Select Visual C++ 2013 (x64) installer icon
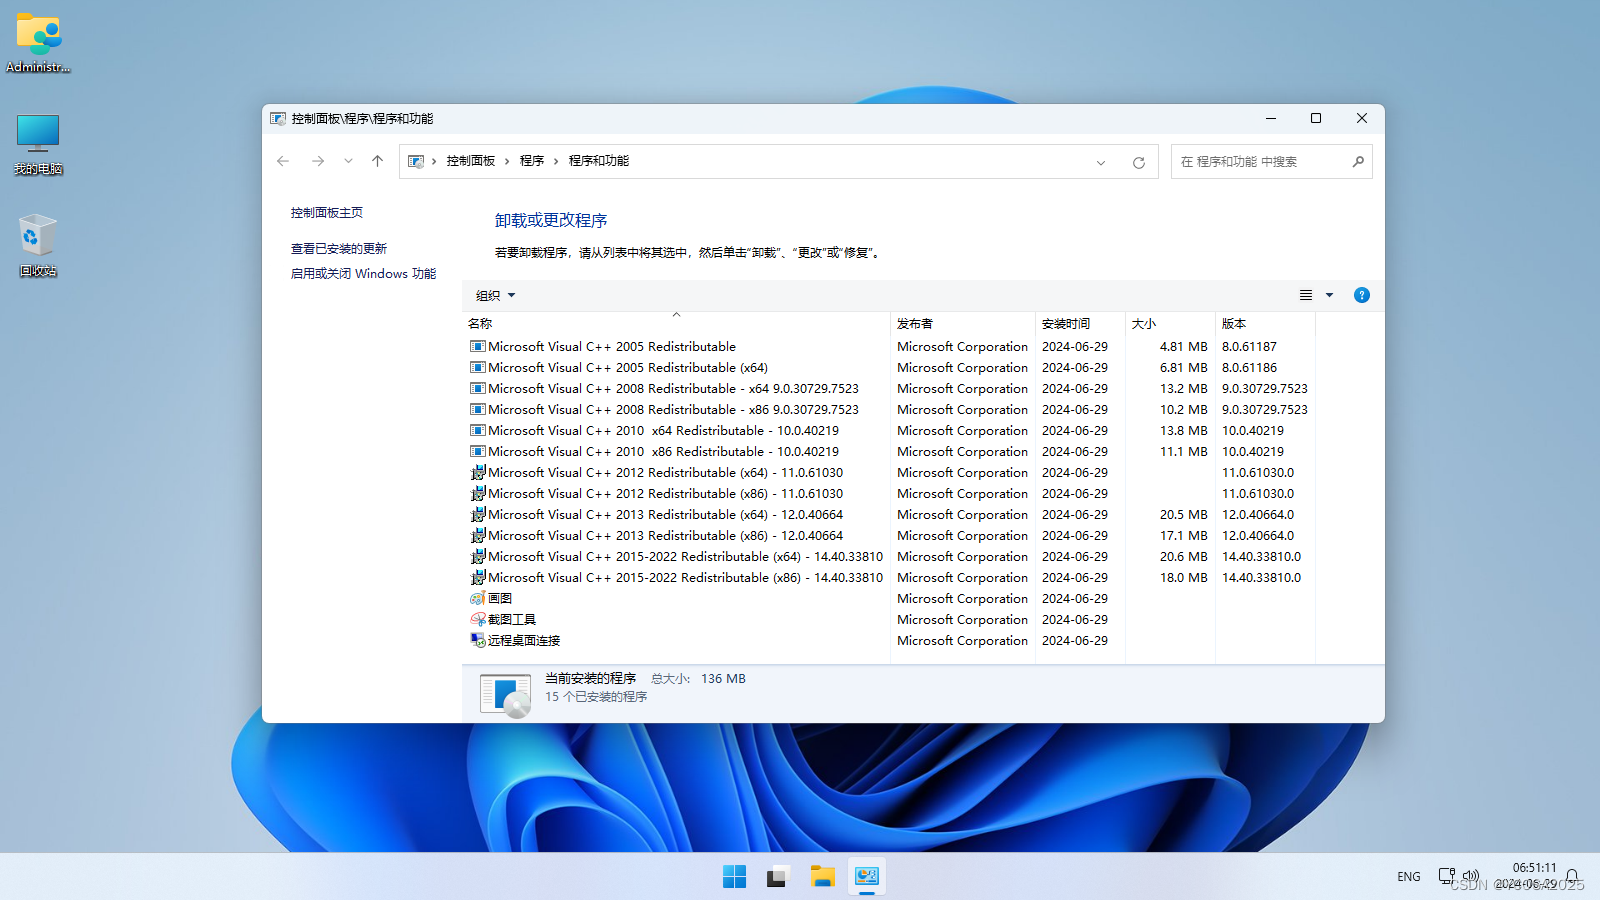Viewport: 1600px width, 900px height. click(478, 515)
